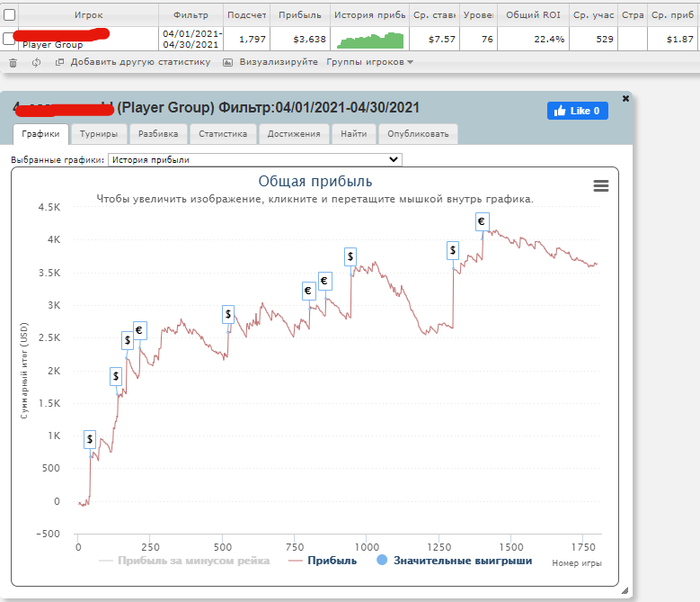Click the leftmost € win marker
This screenshot has width=700, height=602.
140,330
